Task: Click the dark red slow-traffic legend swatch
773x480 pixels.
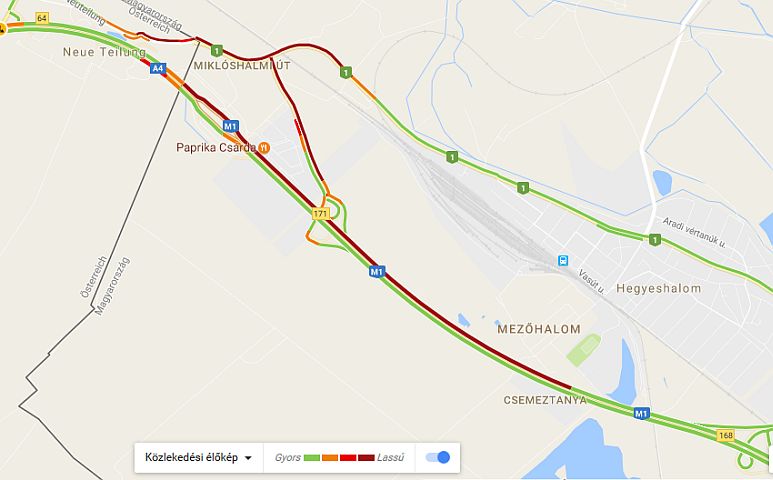Action: 366,458
